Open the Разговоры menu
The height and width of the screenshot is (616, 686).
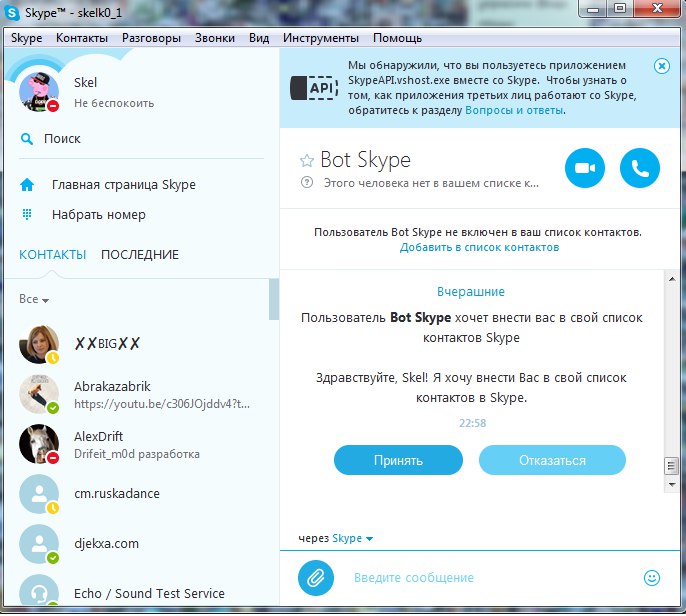coord(151,38)
